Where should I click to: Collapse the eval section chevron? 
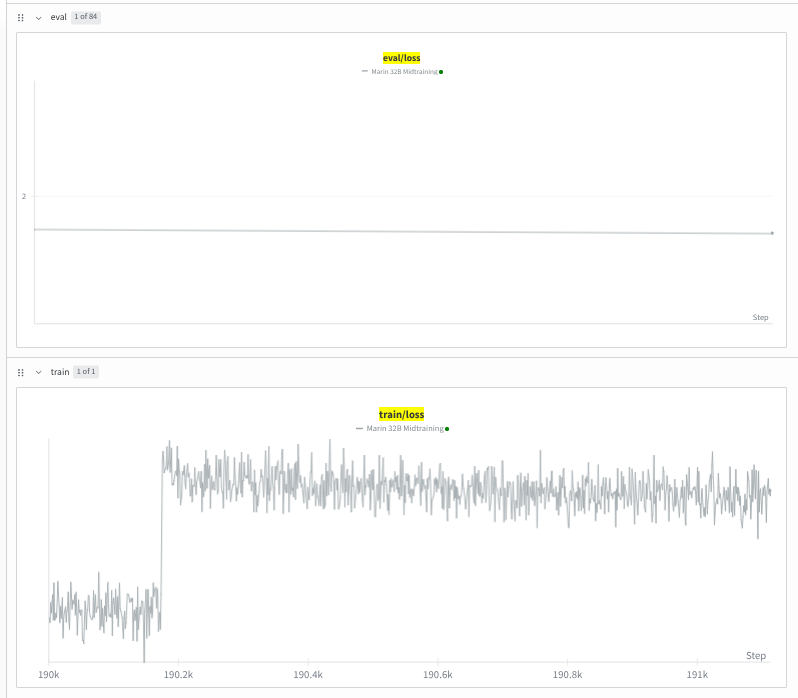coord(38,18)
